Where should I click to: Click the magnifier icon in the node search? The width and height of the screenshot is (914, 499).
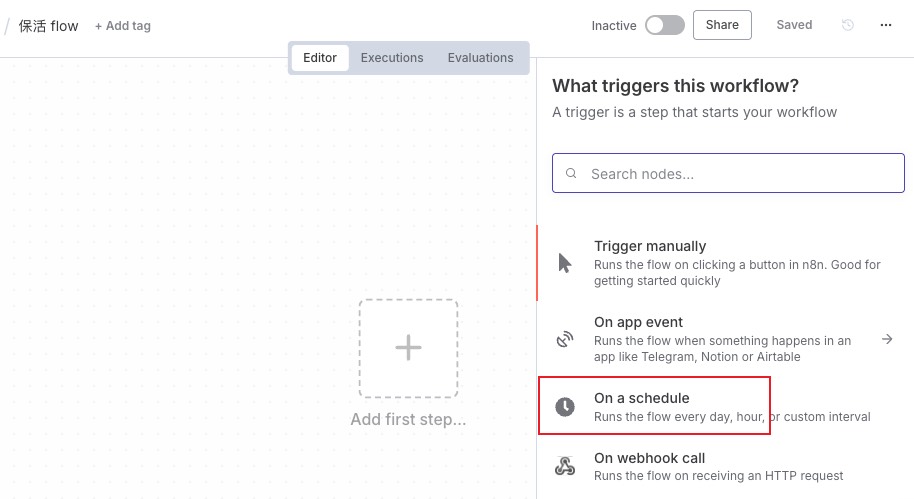point(572,173)
